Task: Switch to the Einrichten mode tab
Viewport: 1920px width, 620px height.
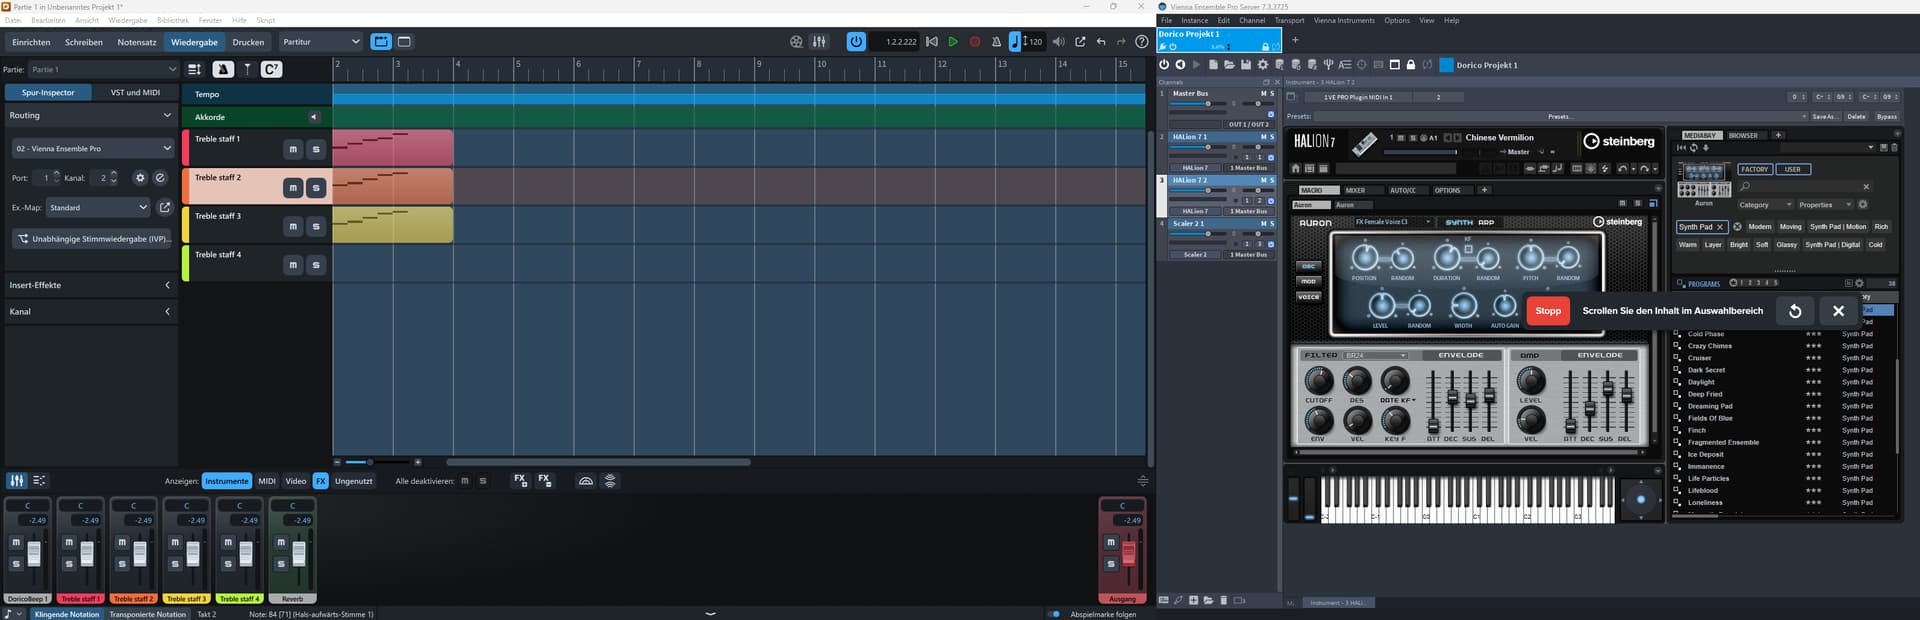Action: [31, 42]
